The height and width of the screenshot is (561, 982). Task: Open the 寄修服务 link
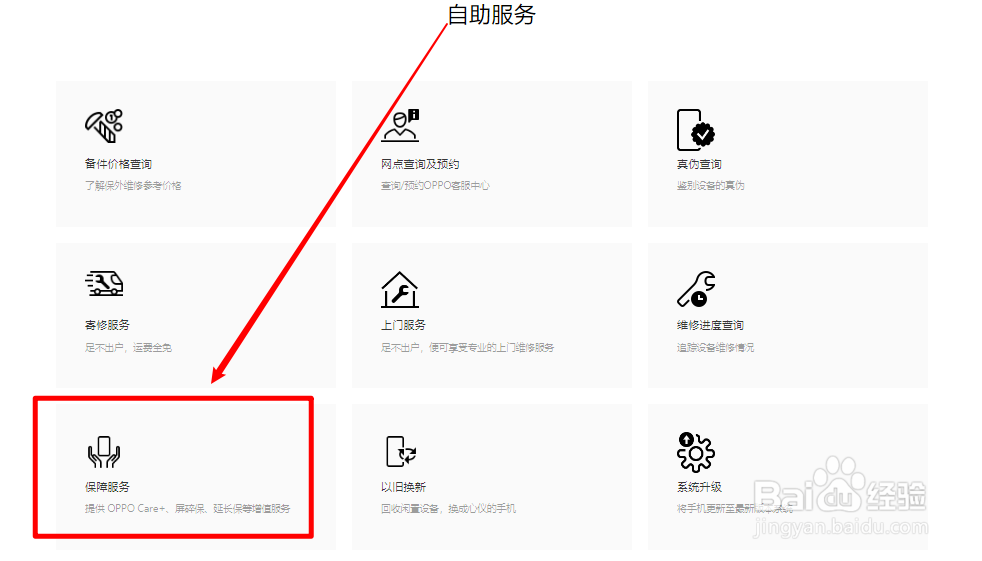pyautogui.click(x=107, y=325)
